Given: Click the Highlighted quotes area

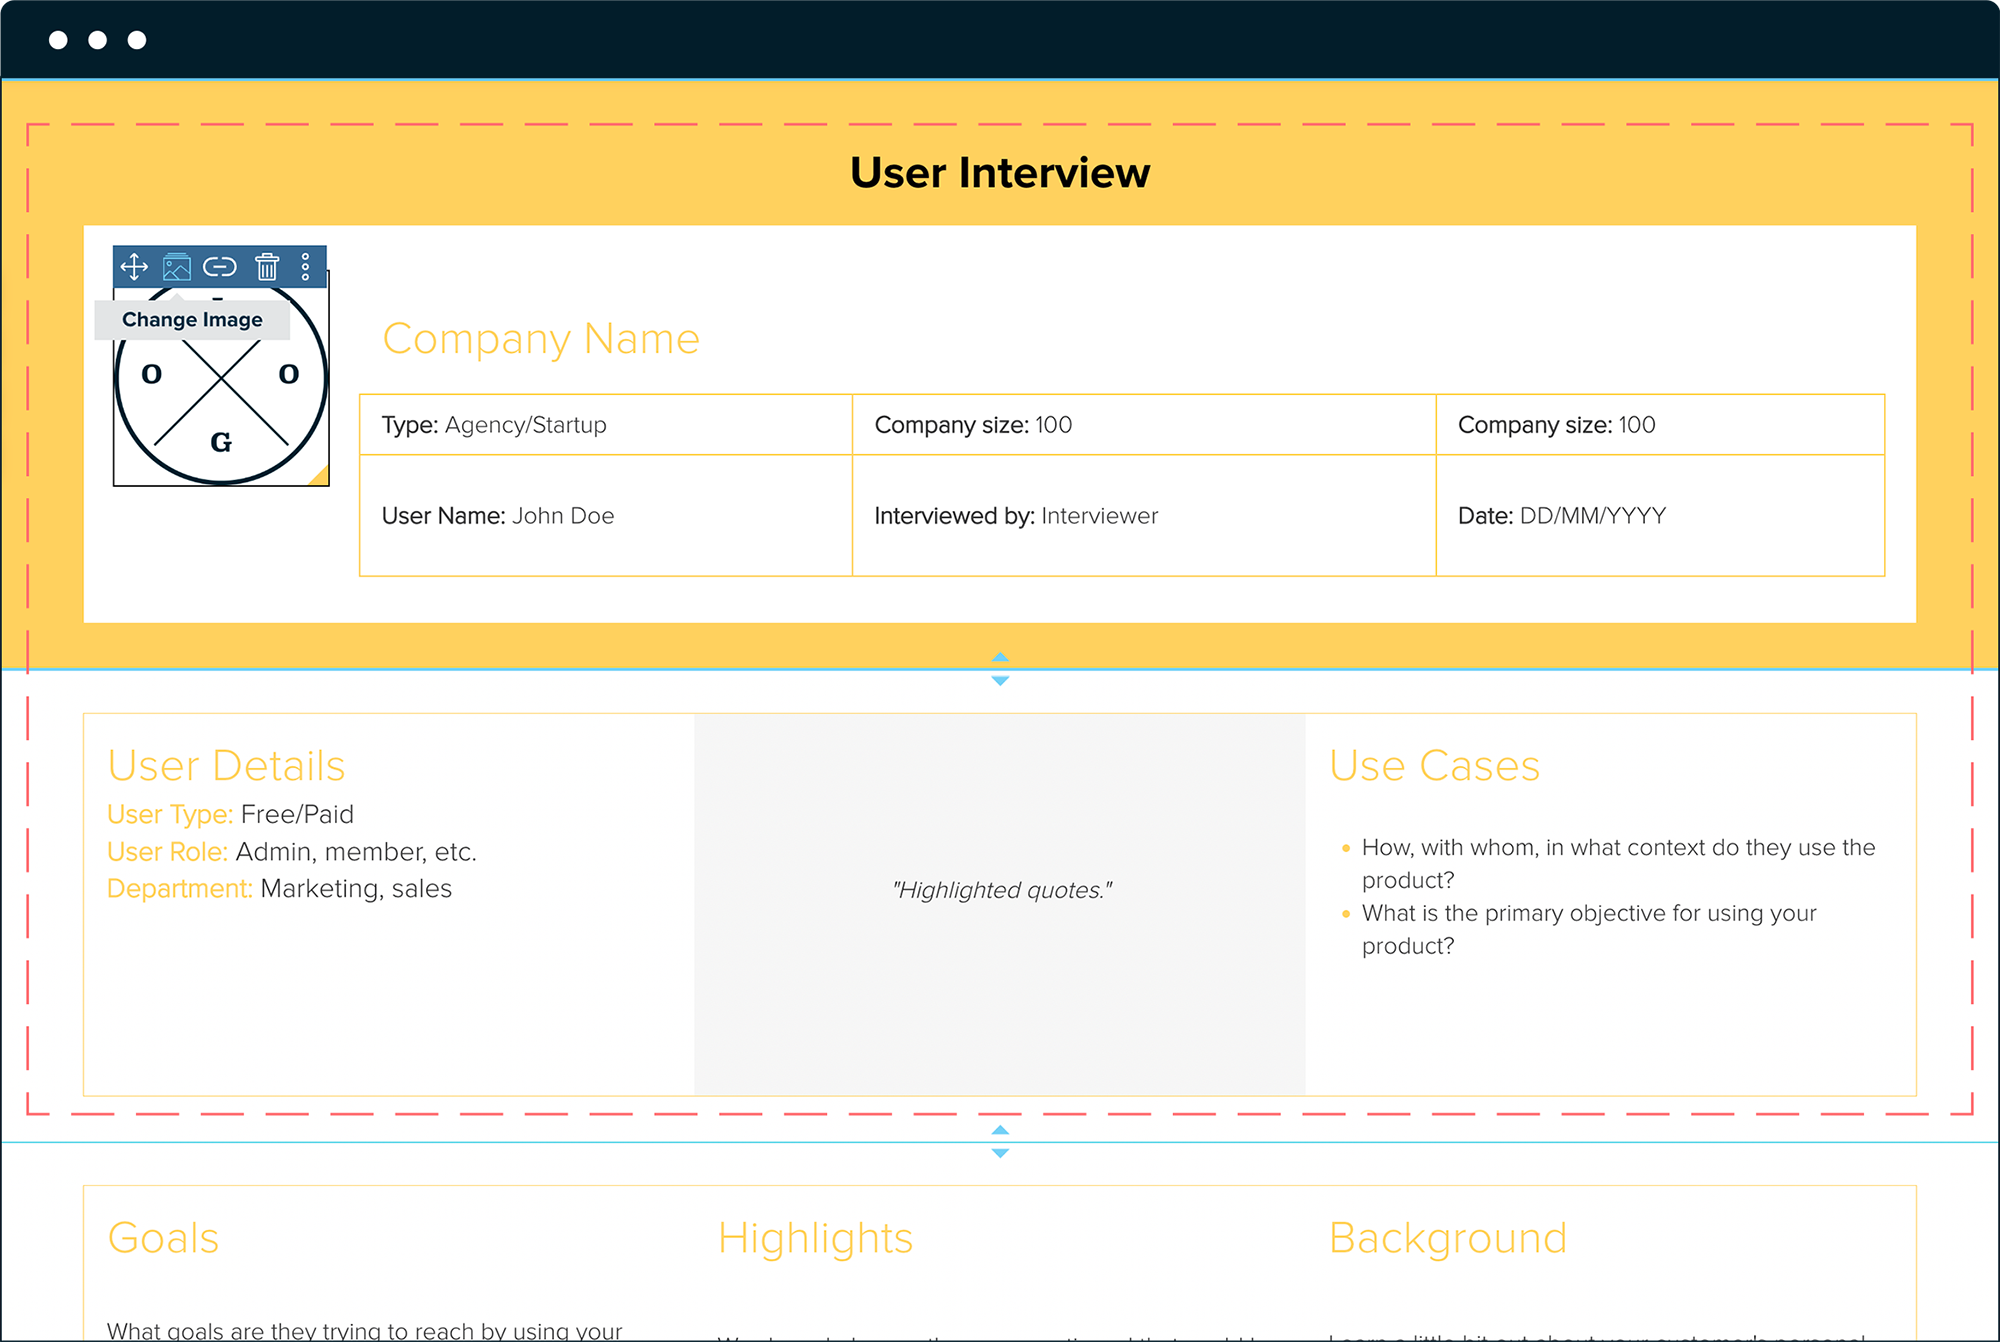Looking at the screenshot, I should point(1001,889).
